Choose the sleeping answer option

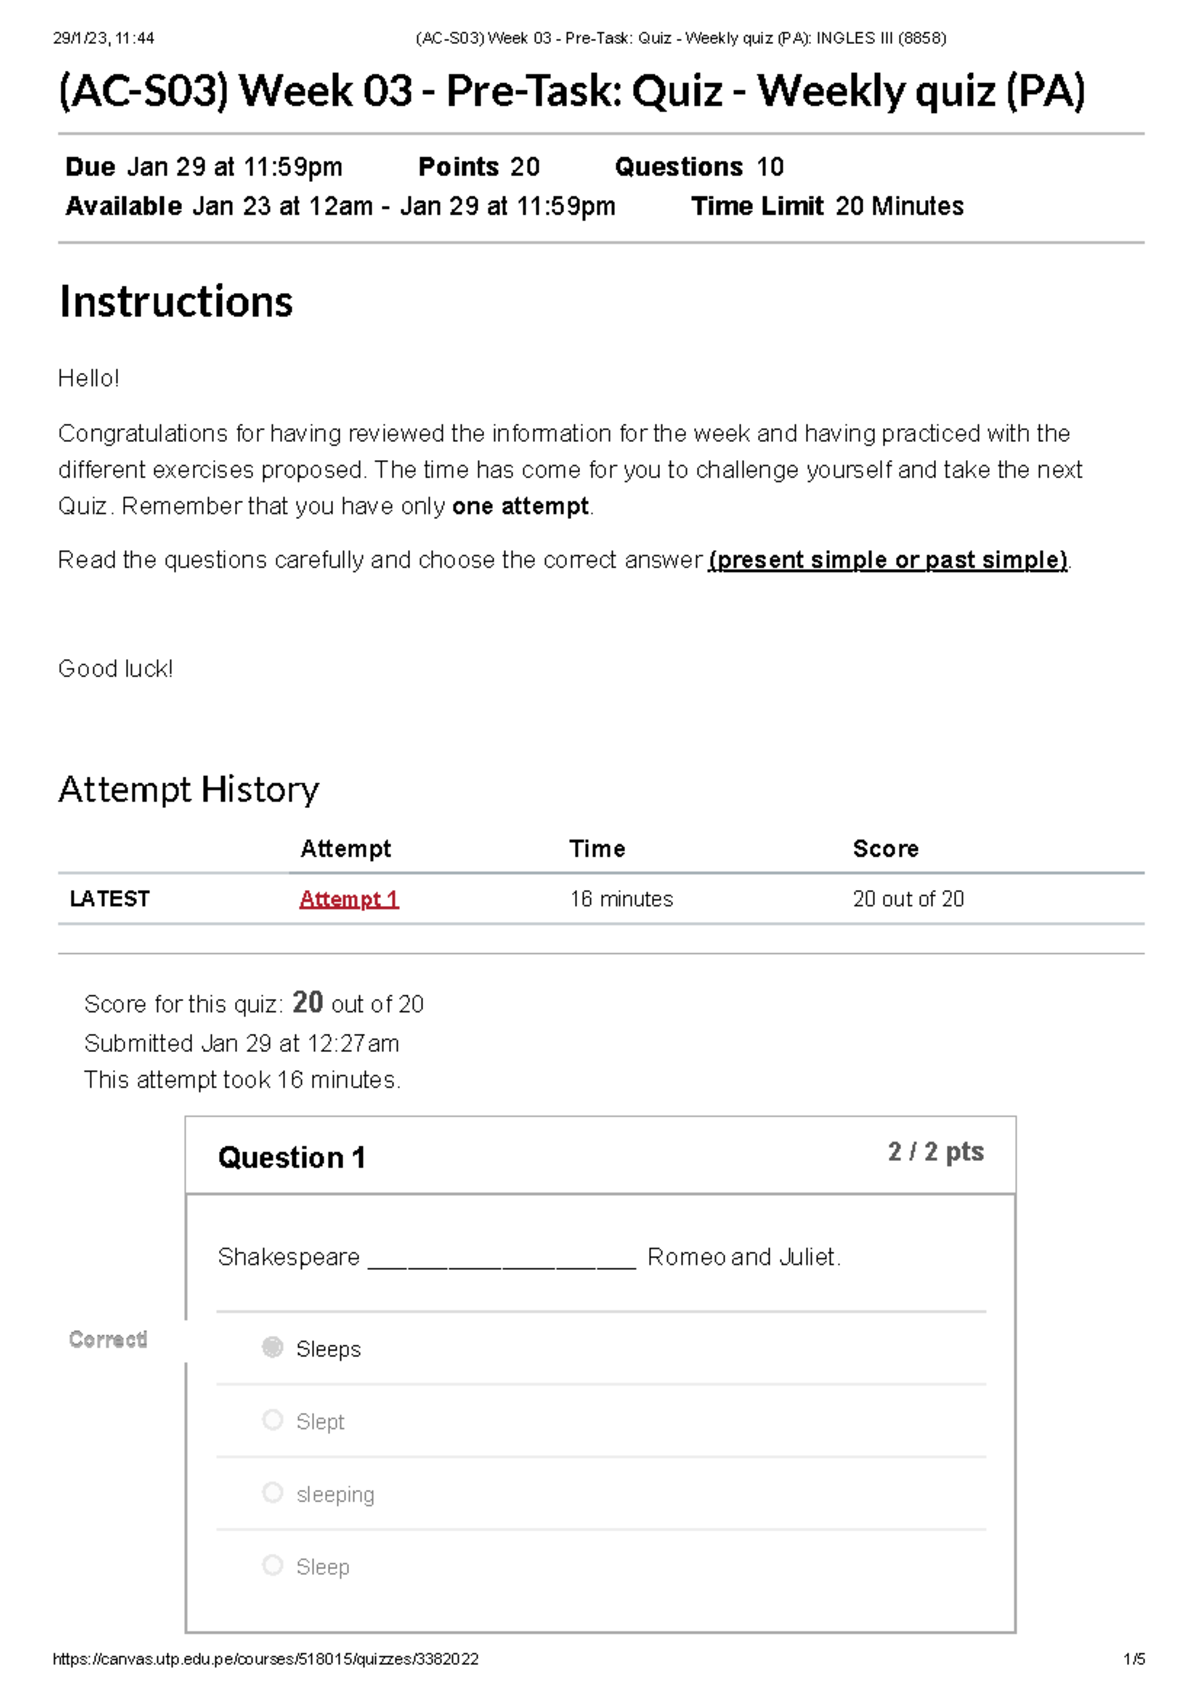334,1493
